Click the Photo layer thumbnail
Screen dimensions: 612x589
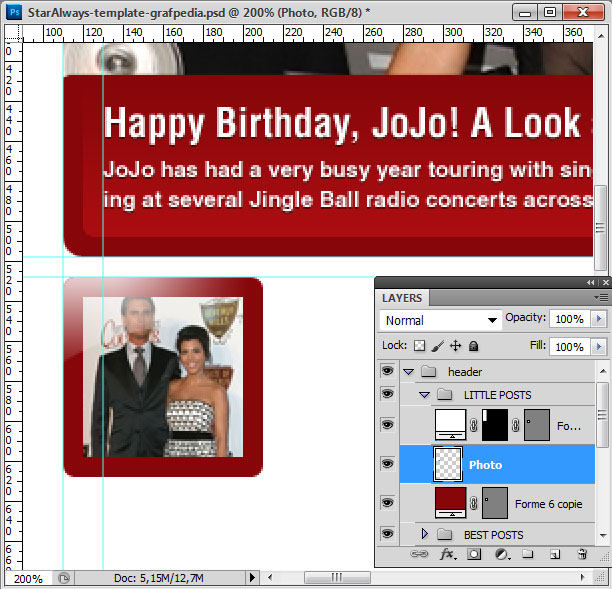(x=448, y=464)
